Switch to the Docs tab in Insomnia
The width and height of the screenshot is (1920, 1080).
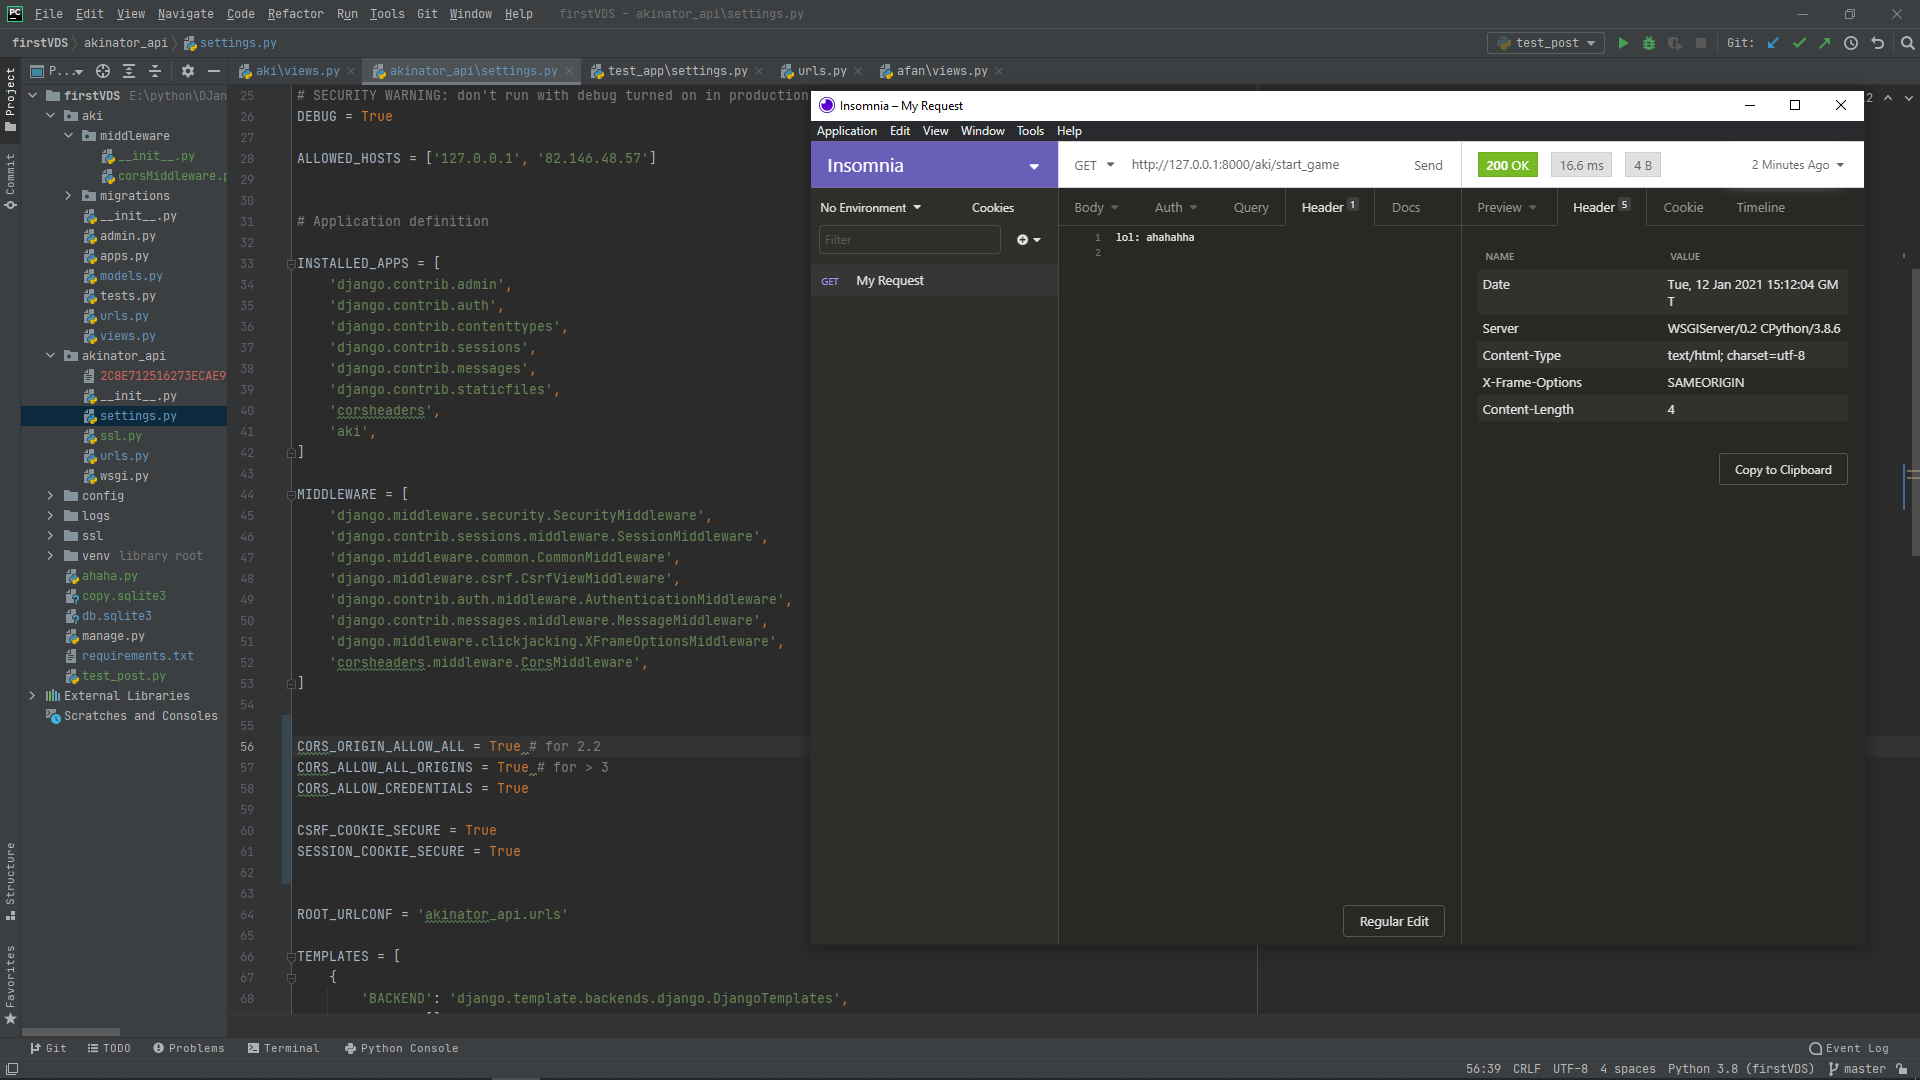[1405, 208]
